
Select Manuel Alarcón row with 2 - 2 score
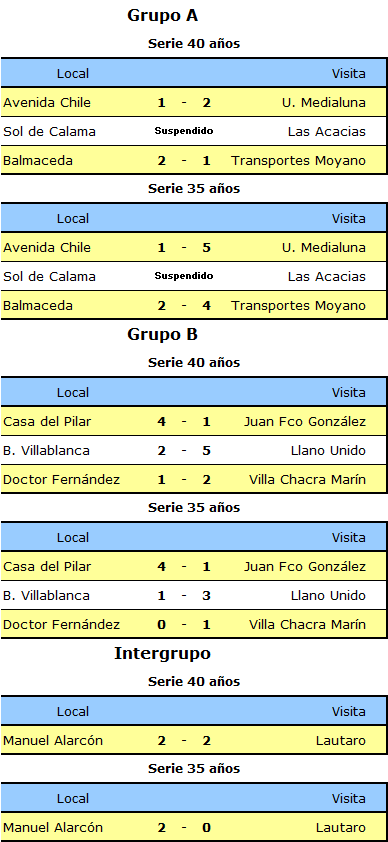tap(194, 741)
